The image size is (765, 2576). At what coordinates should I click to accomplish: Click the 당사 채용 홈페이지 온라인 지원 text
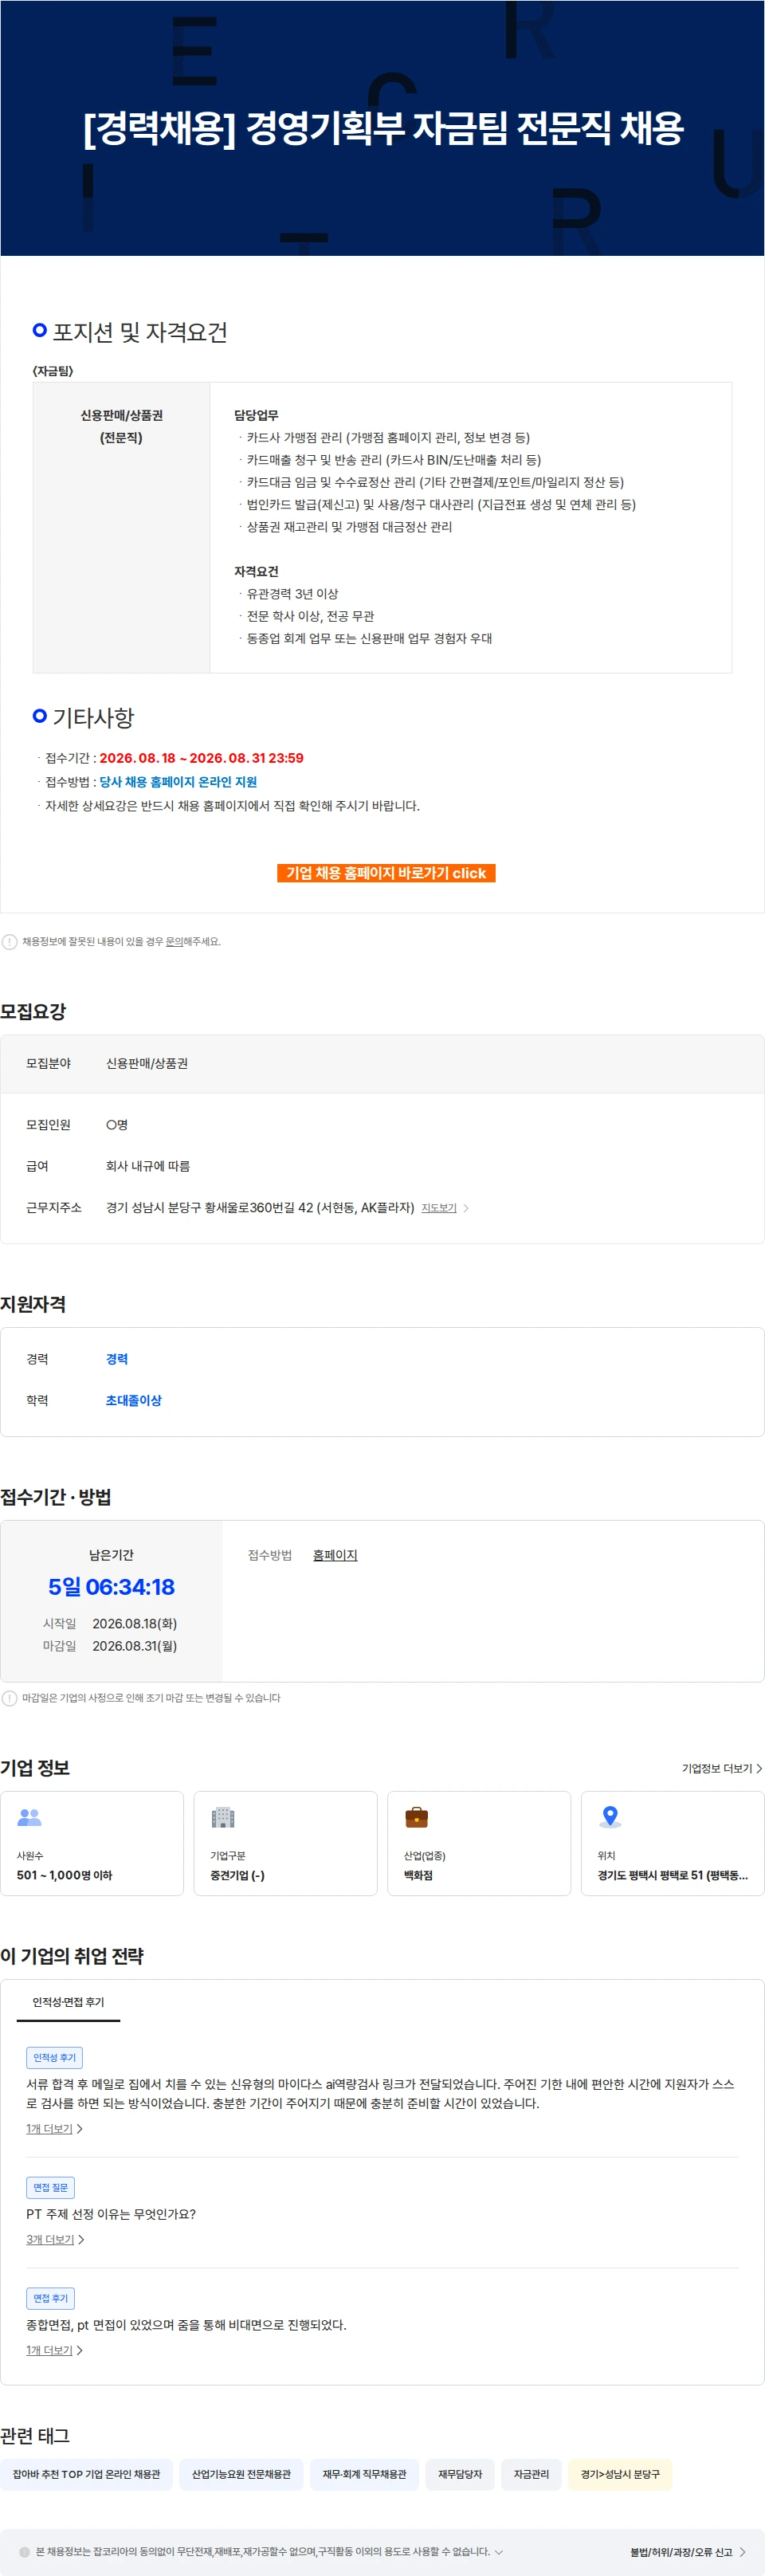tap(178, 782)
